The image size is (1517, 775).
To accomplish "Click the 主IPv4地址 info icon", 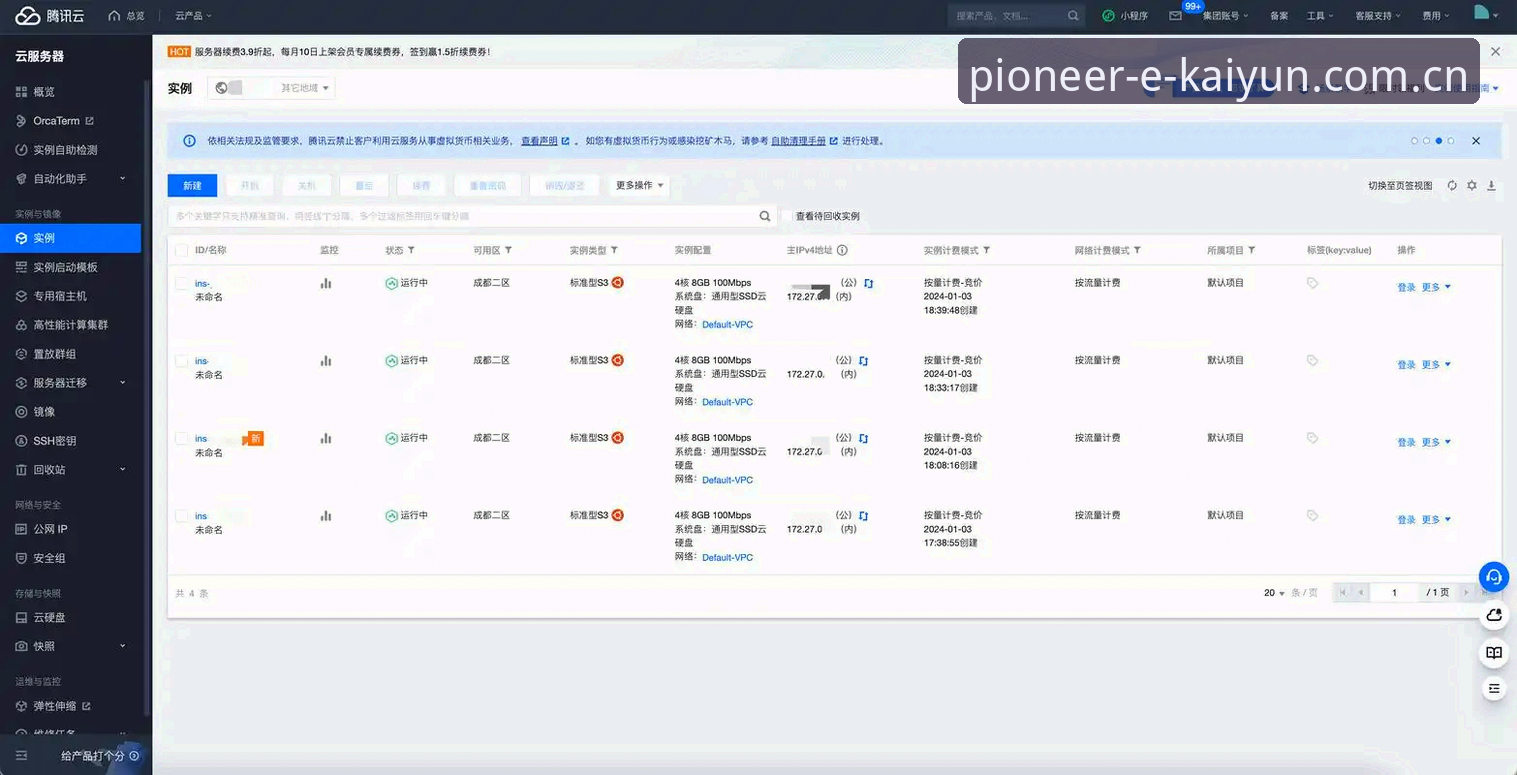I will (842, 250).
